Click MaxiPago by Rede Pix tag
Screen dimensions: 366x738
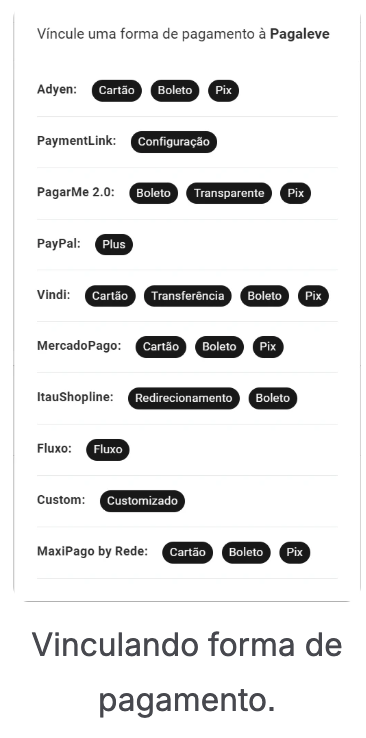pyautogui.click(x=295, y=552)
